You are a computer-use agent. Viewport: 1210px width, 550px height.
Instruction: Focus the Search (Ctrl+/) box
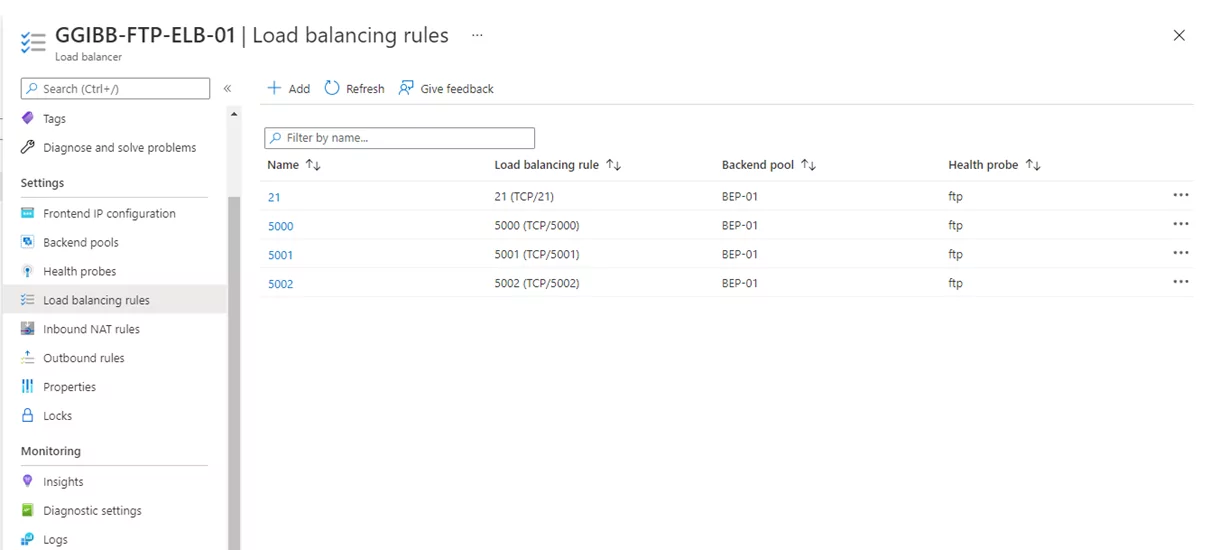coord(115,89)
